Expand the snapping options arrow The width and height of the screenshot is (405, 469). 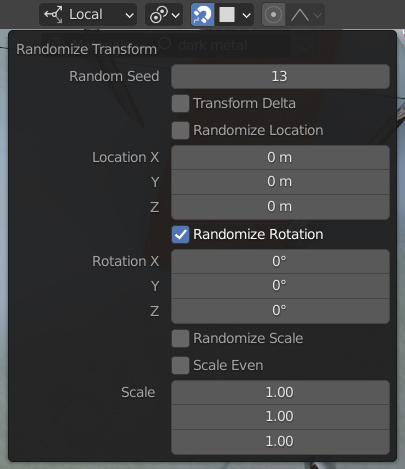(246, 15)
